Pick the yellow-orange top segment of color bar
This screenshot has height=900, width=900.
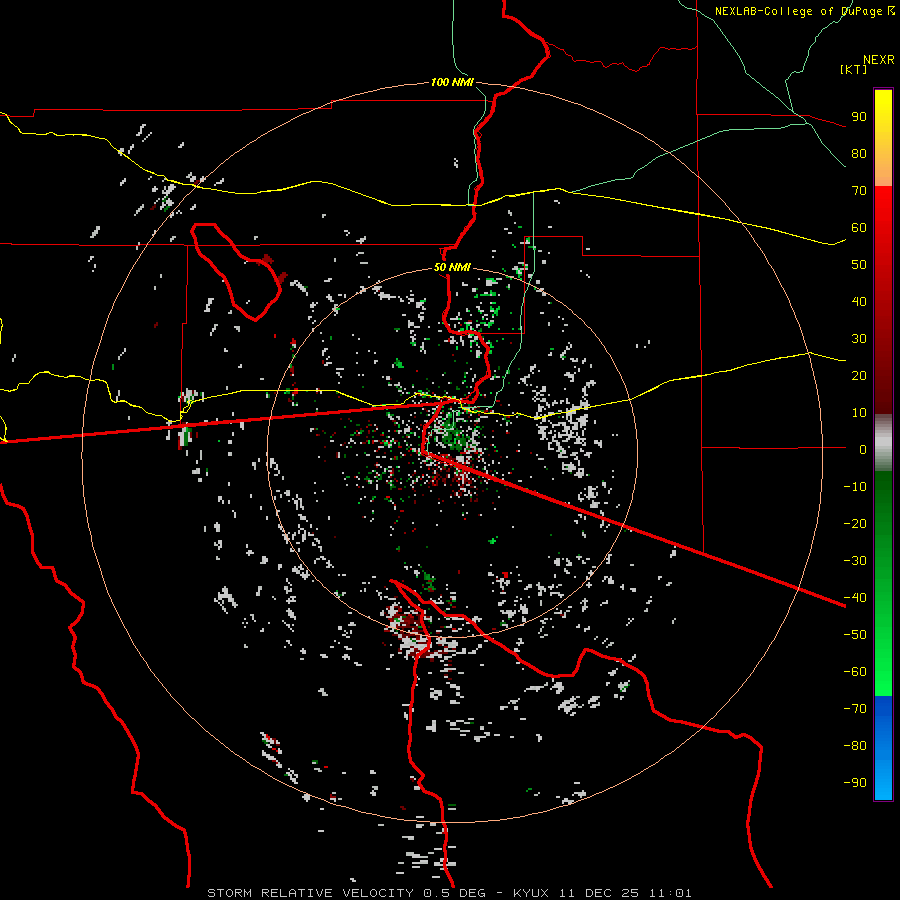tap(883, 138)
